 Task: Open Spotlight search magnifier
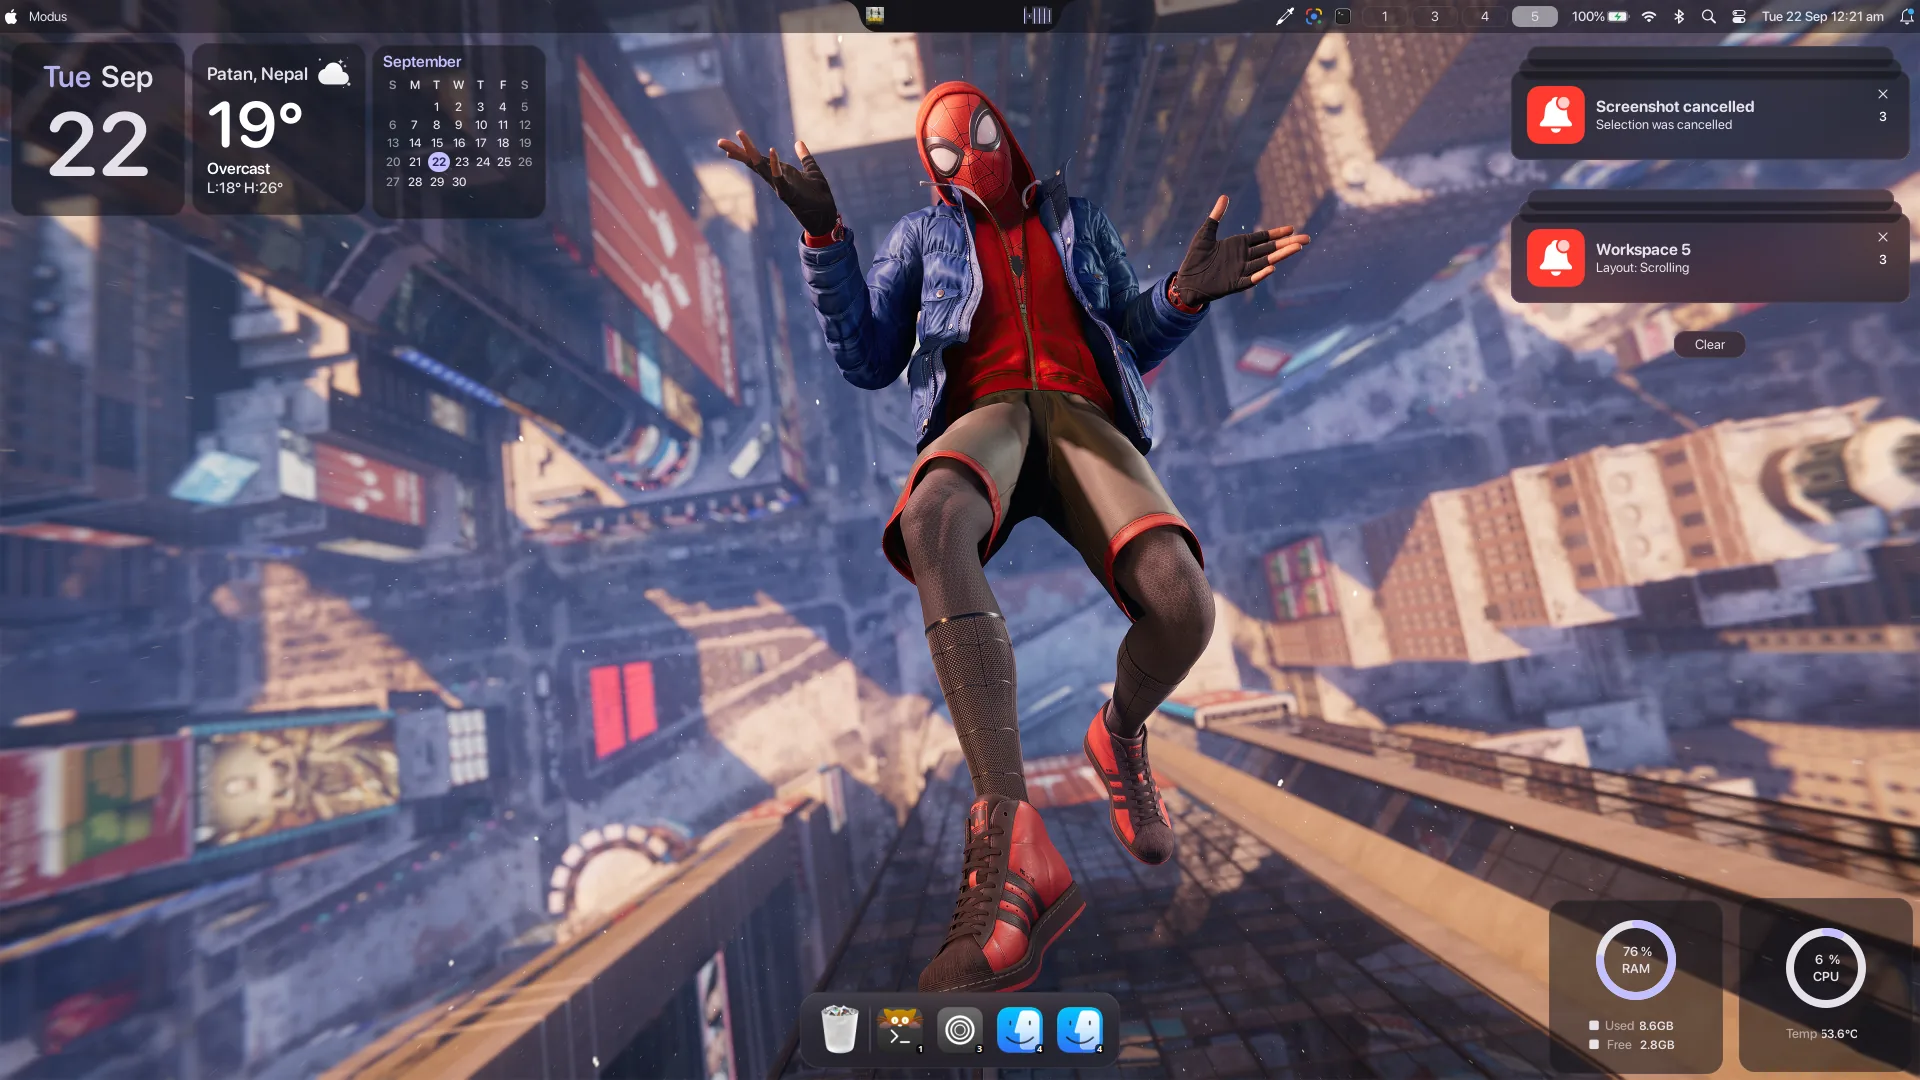tap(1709, 16)
